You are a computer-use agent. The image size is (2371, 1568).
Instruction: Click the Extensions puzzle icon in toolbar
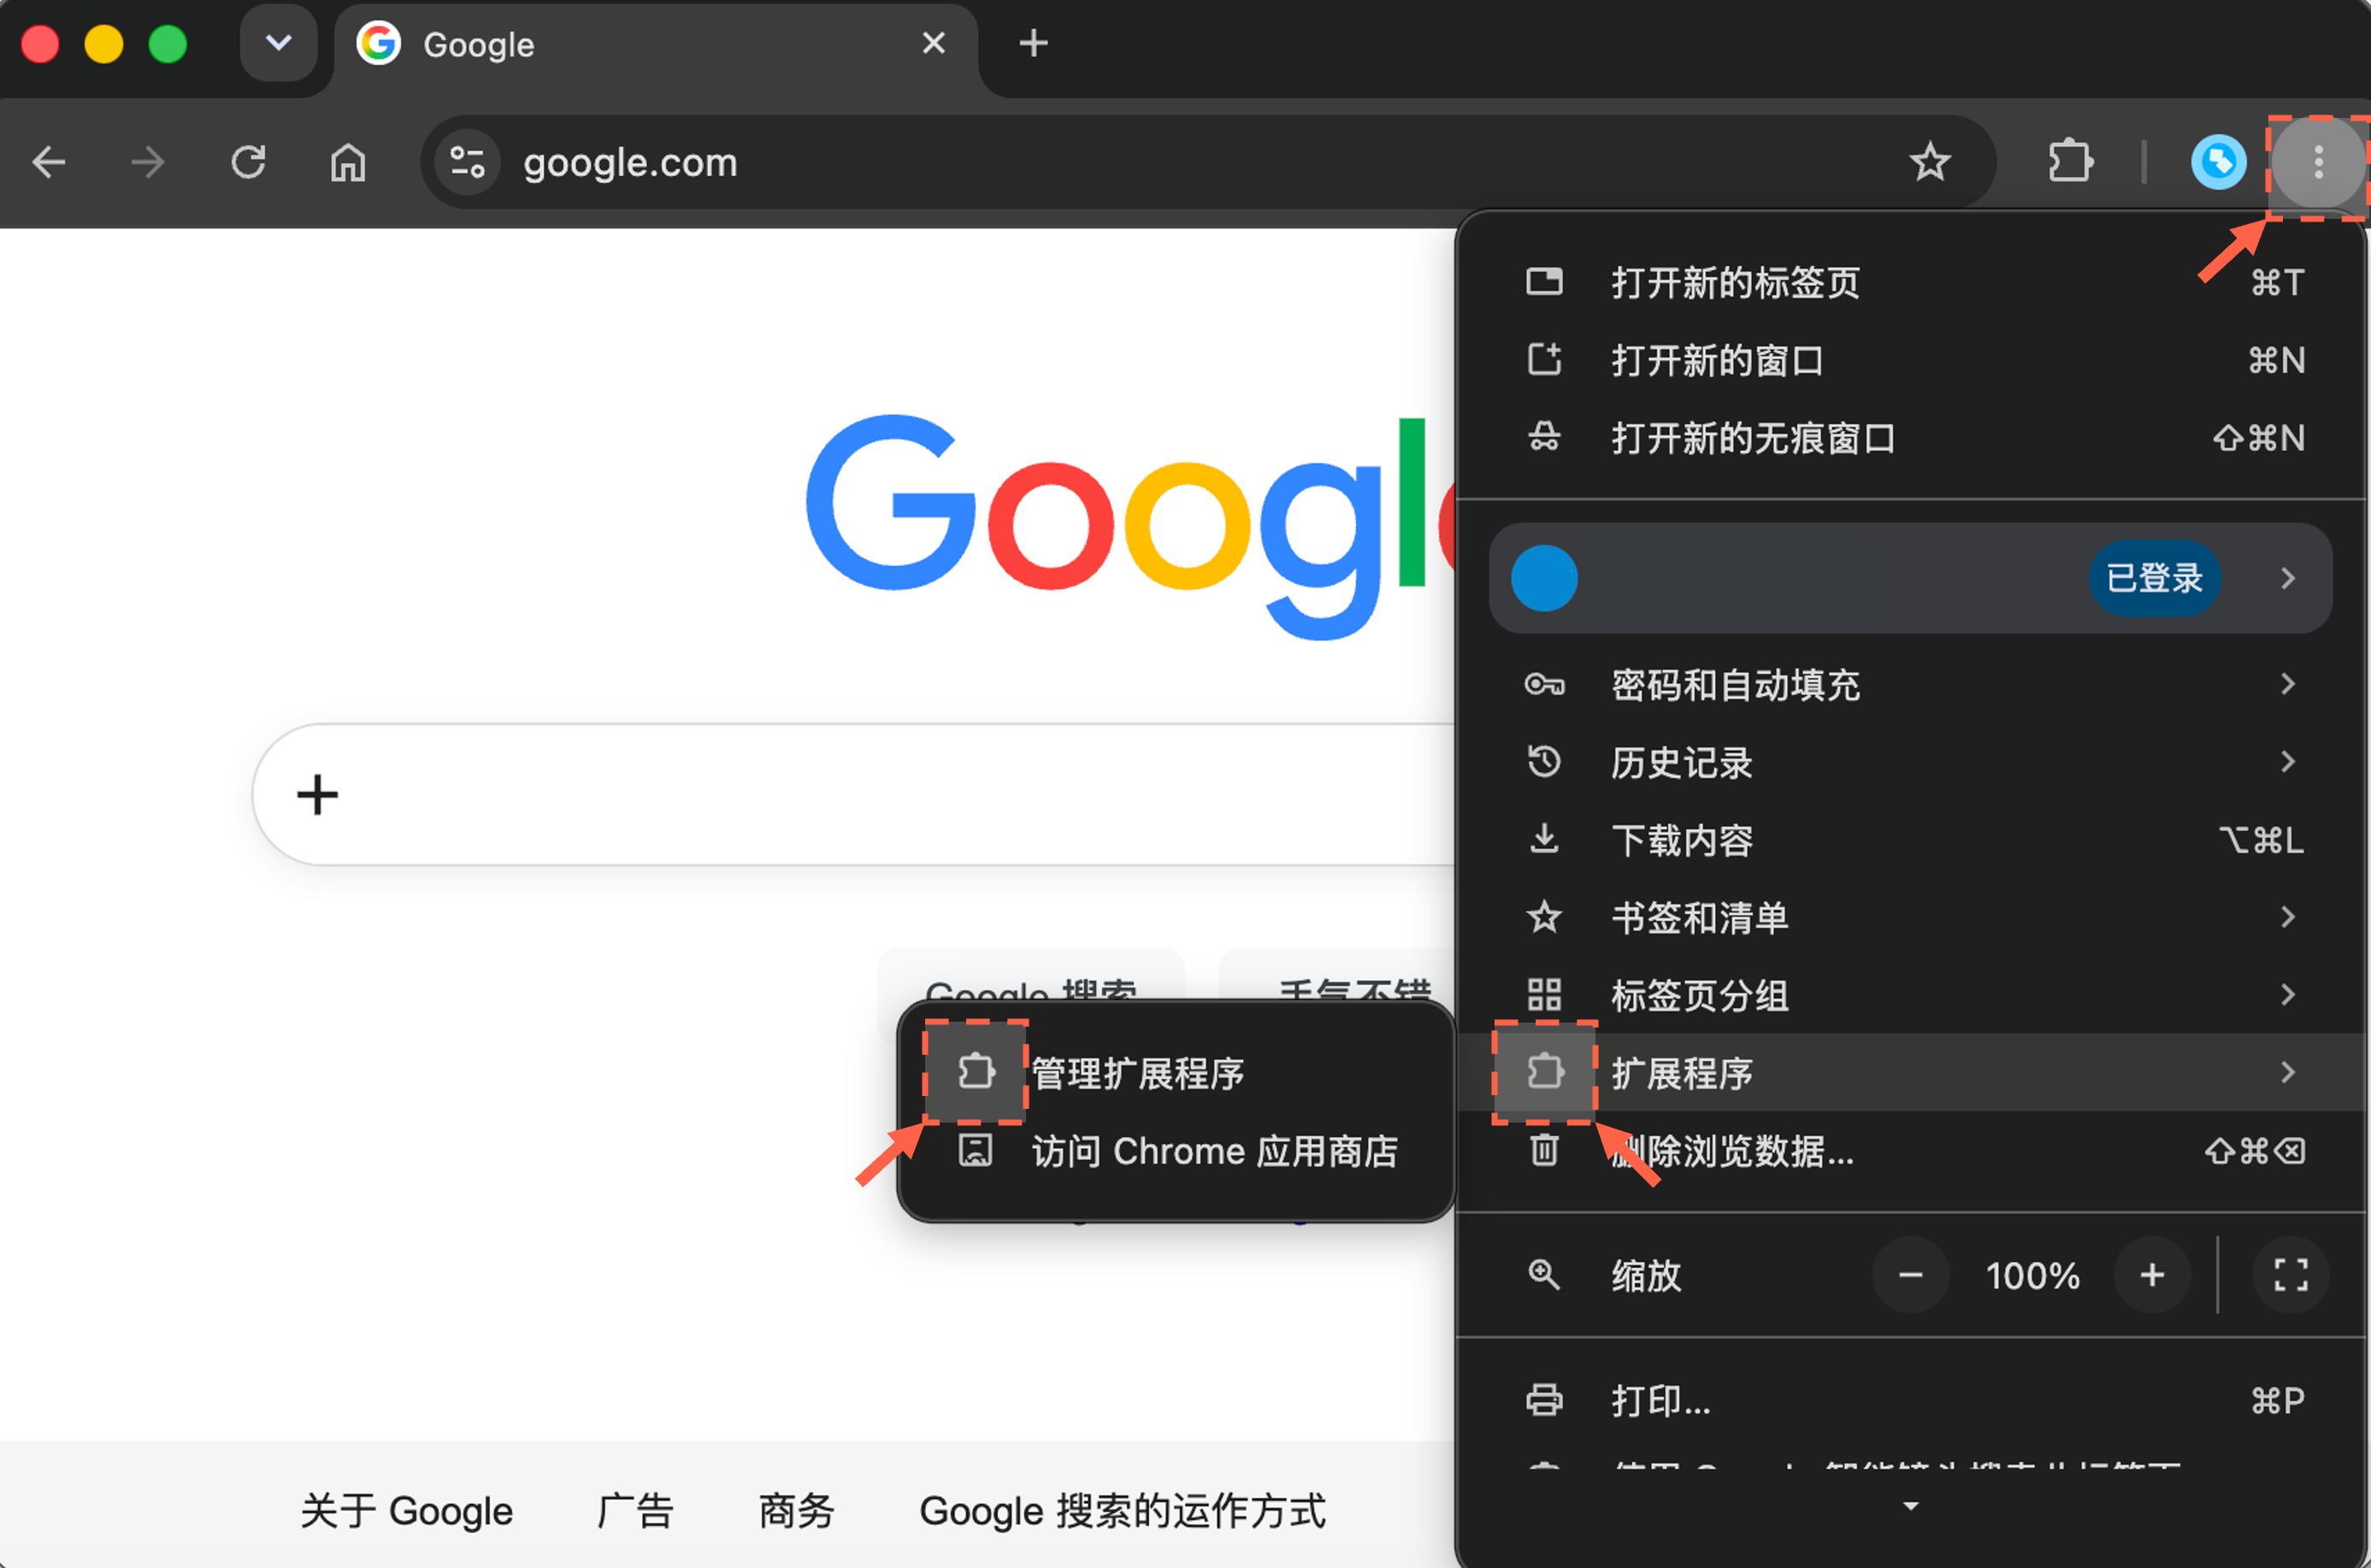[x=2070, y=162]
